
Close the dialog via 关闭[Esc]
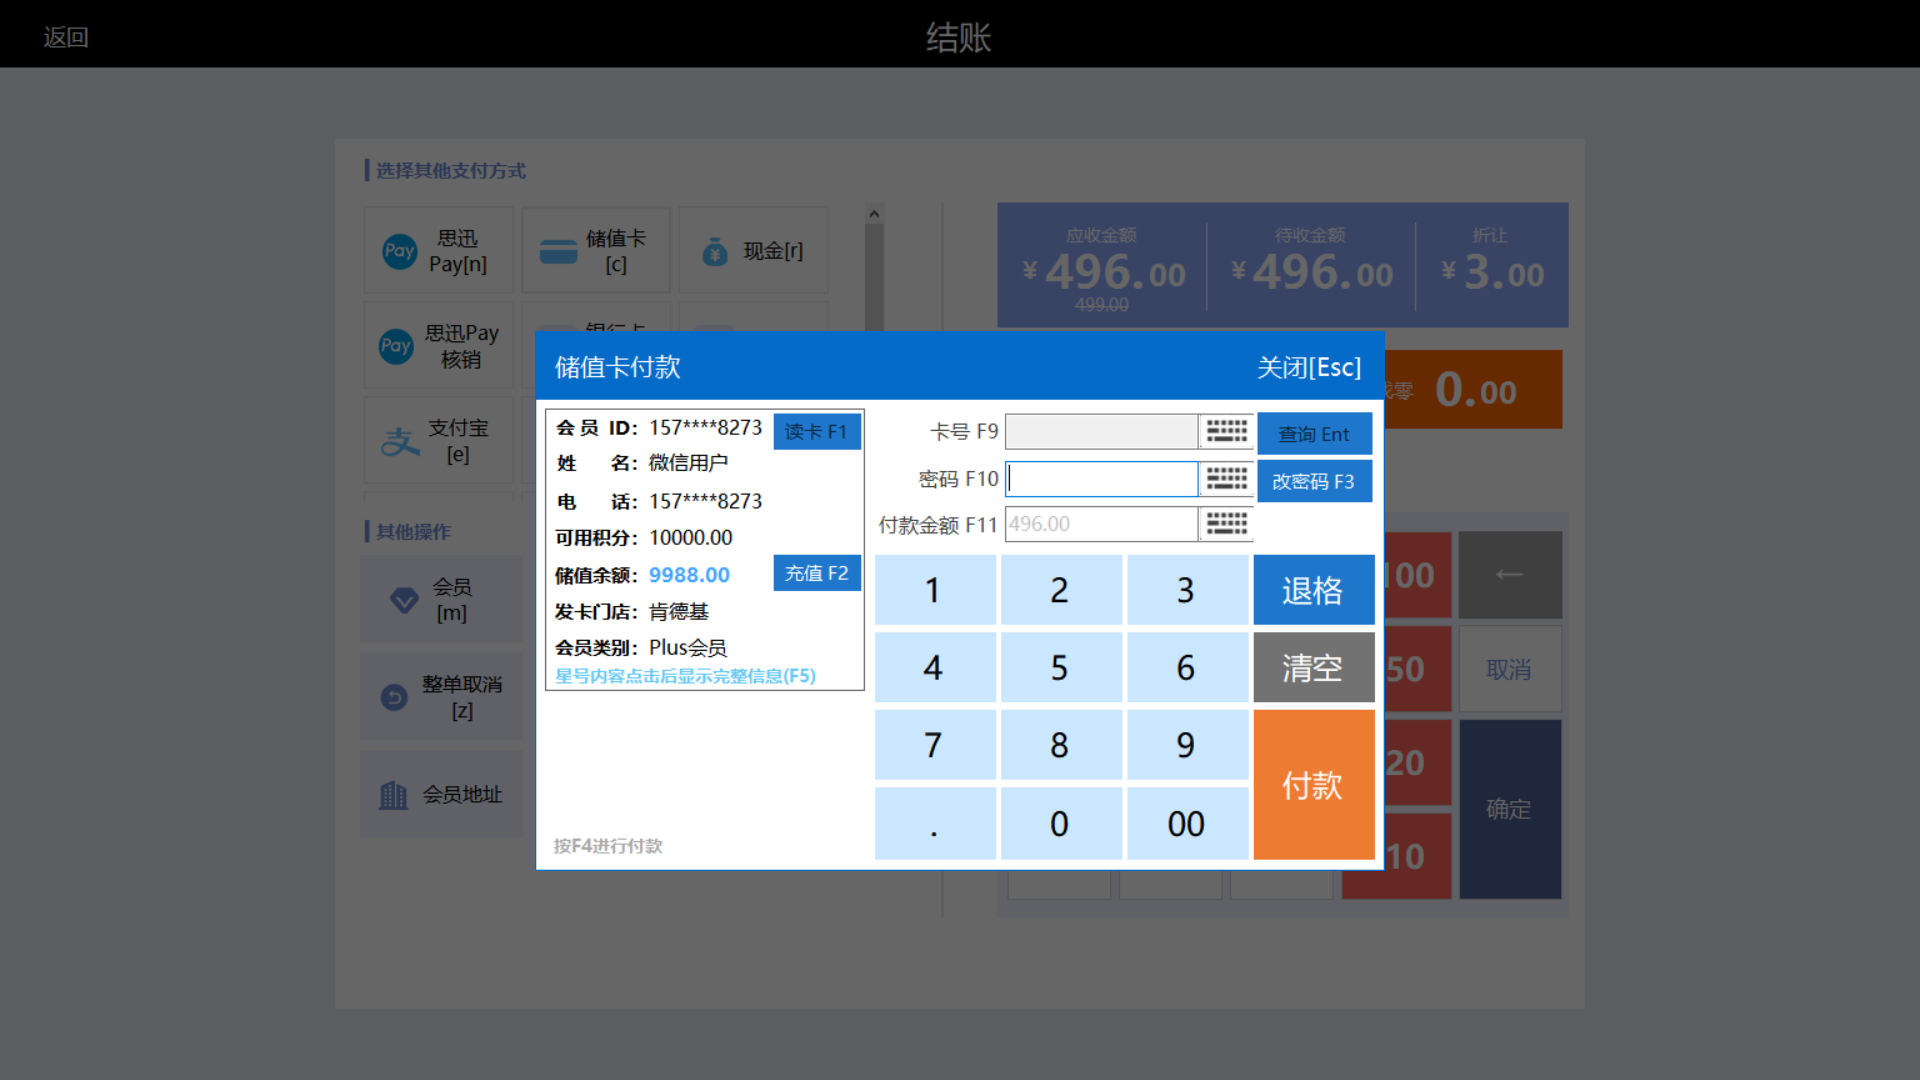(x=1308, y=367)
